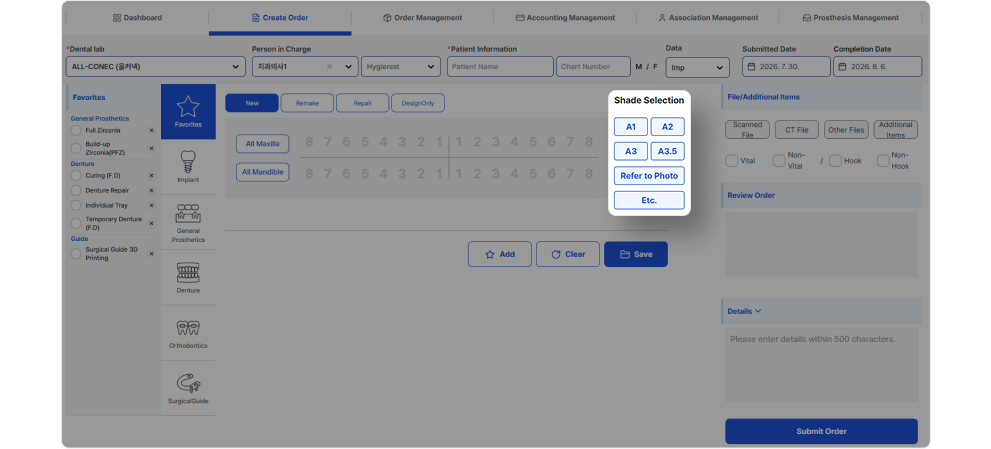Click the Patient Name input field

tap(500, 66)
